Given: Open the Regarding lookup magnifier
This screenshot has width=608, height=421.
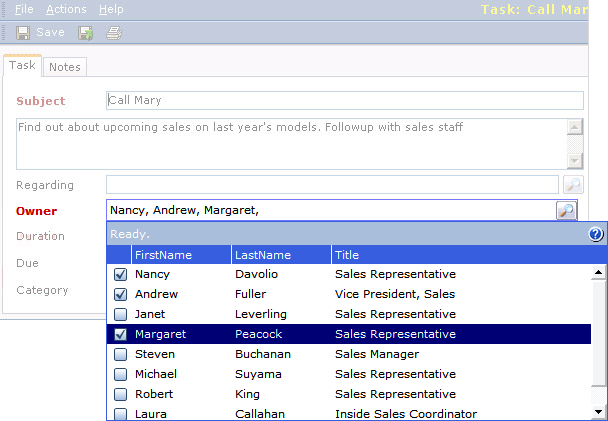Looking at the screenshot, I should coord(573,185).
